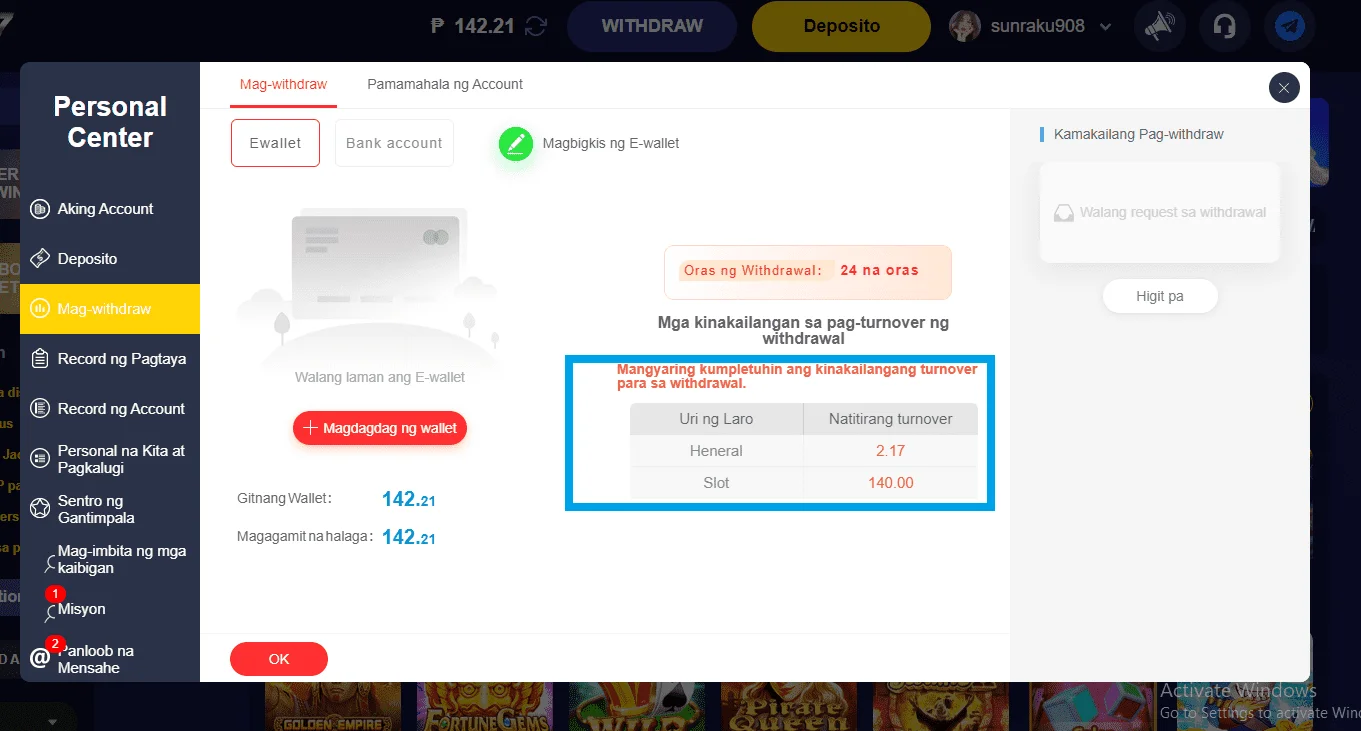Switch to Pamamahala ng Account tab
This screenshot has width=1361, height=731.
tap(445, 84)
